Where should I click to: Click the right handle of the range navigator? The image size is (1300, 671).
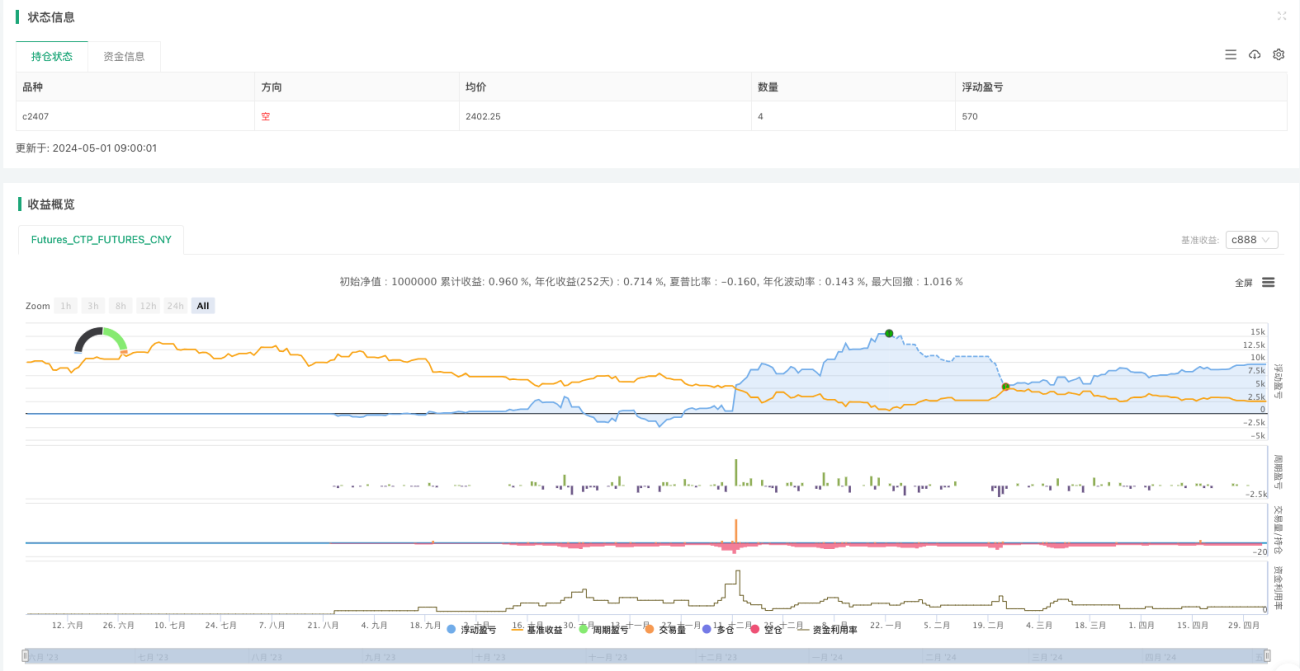[1266, 657]
